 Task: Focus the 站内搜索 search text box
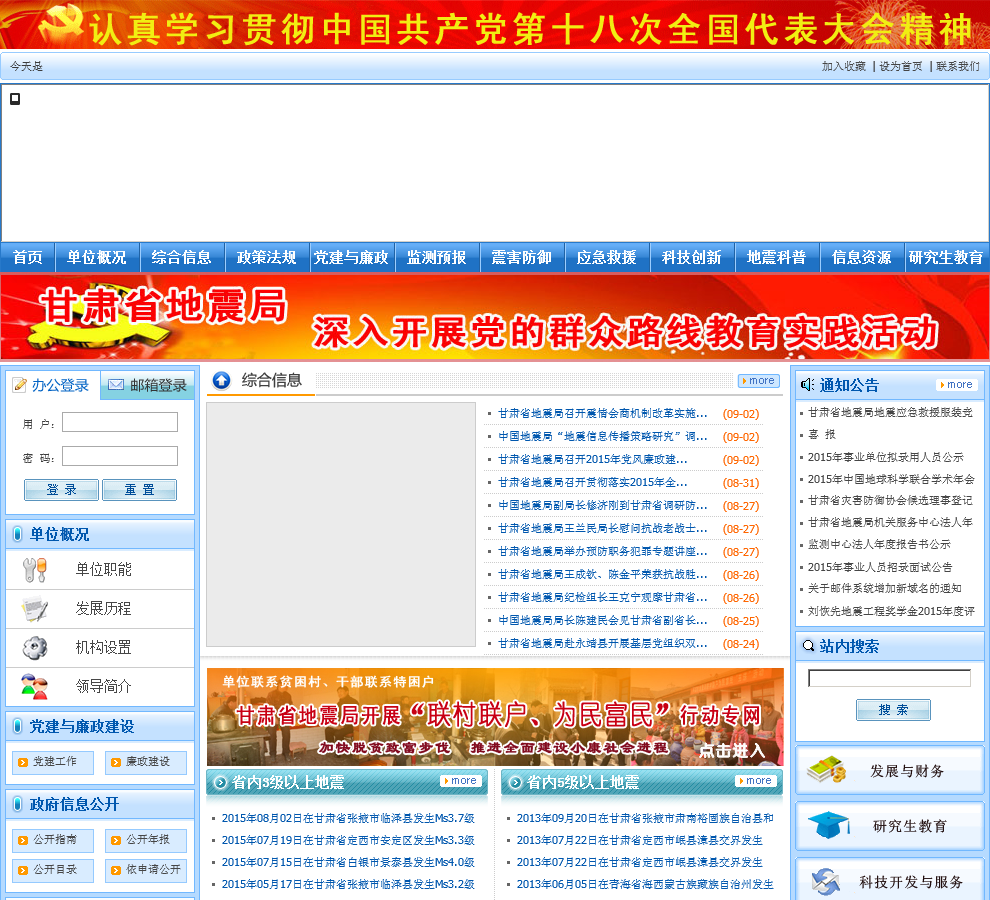point(889,678)
